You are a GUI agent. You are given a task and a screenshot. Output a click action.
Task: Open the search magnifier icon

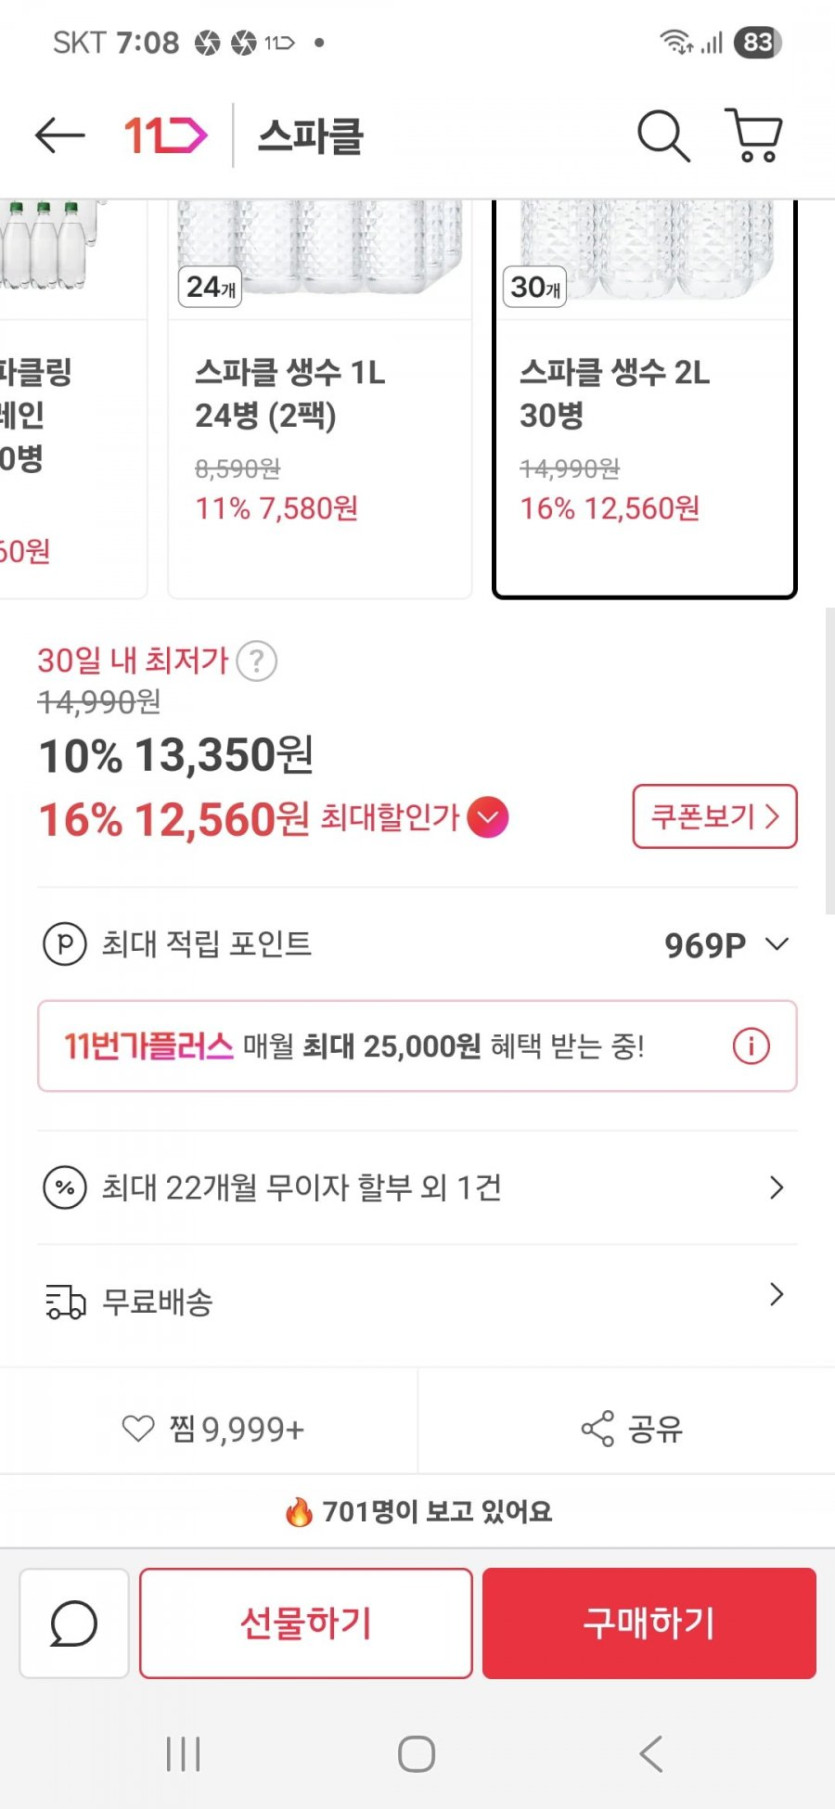coord(663,135)
